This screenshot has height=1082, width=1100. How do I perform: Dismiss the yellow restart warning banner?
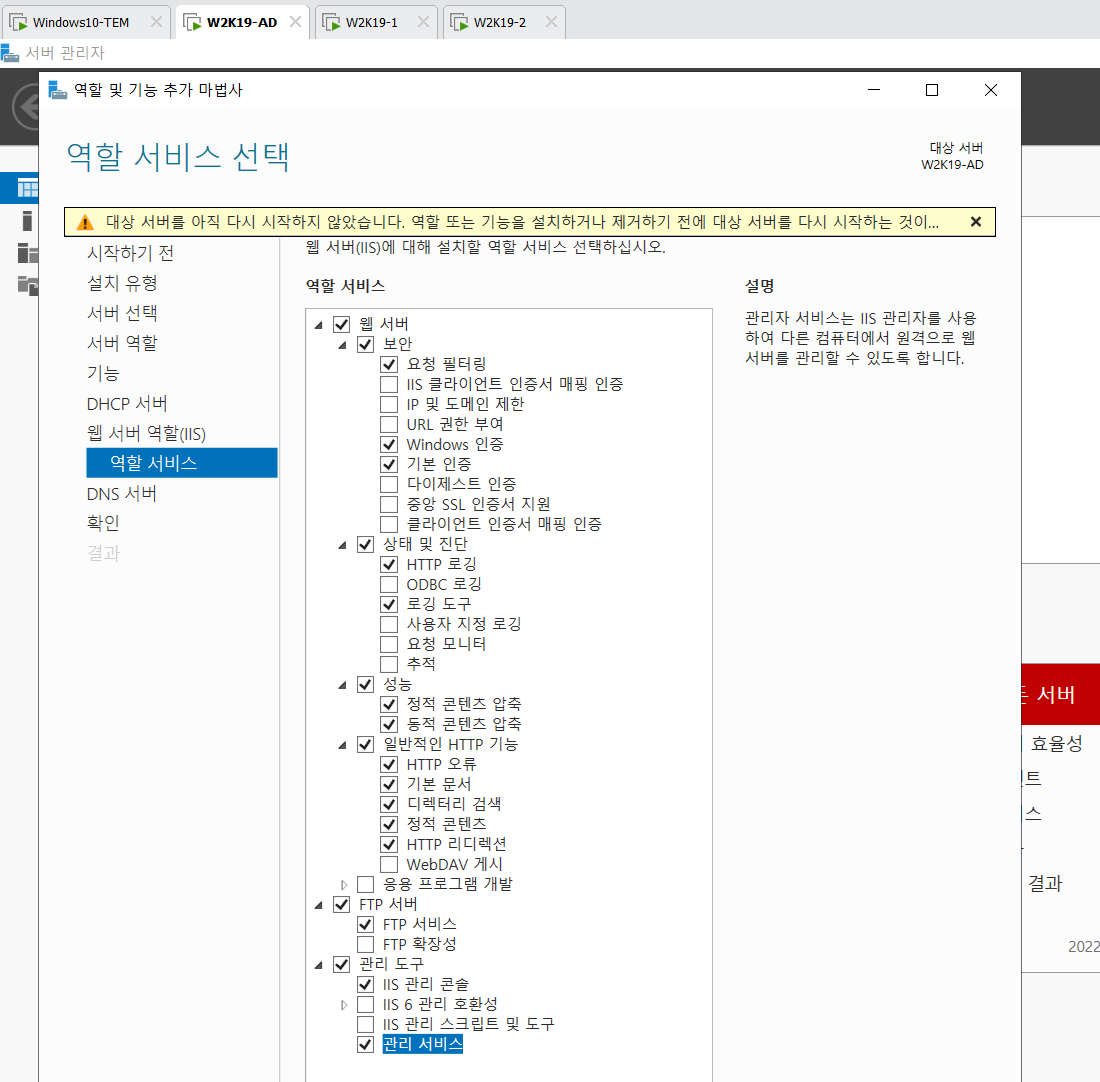pos(975,222)
